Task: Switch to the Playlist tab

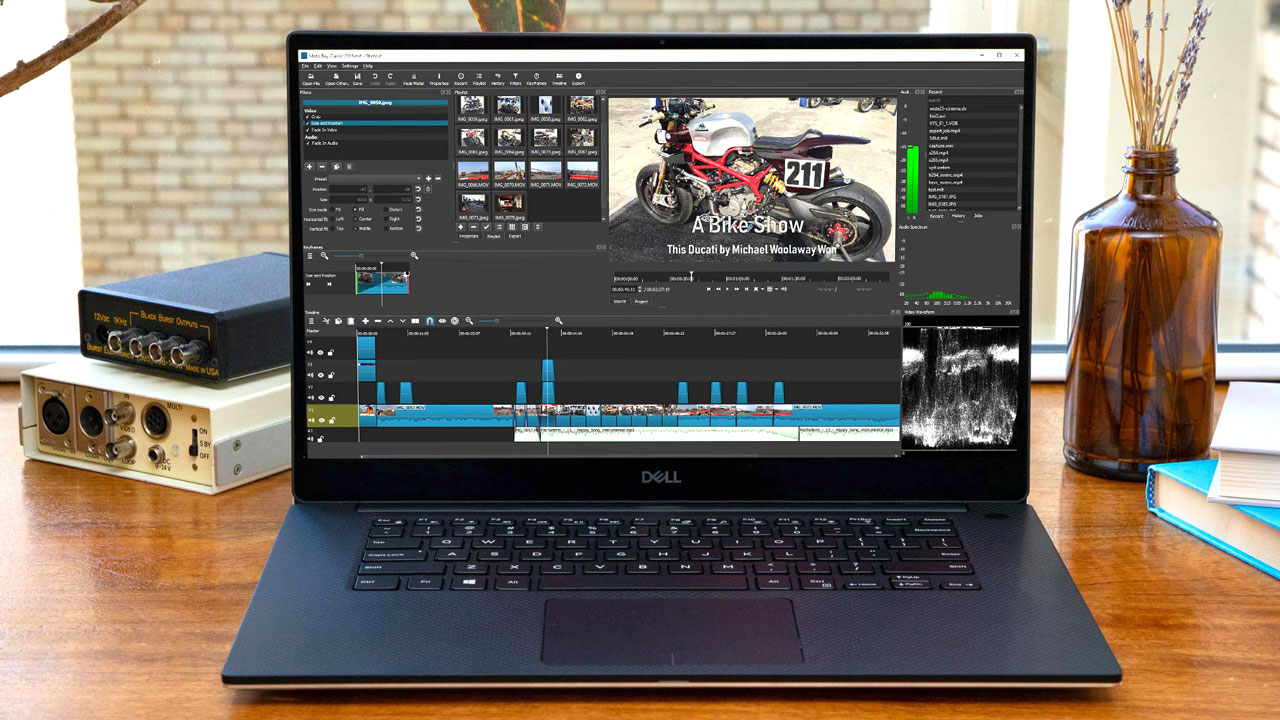Action: tap(494, 236)
